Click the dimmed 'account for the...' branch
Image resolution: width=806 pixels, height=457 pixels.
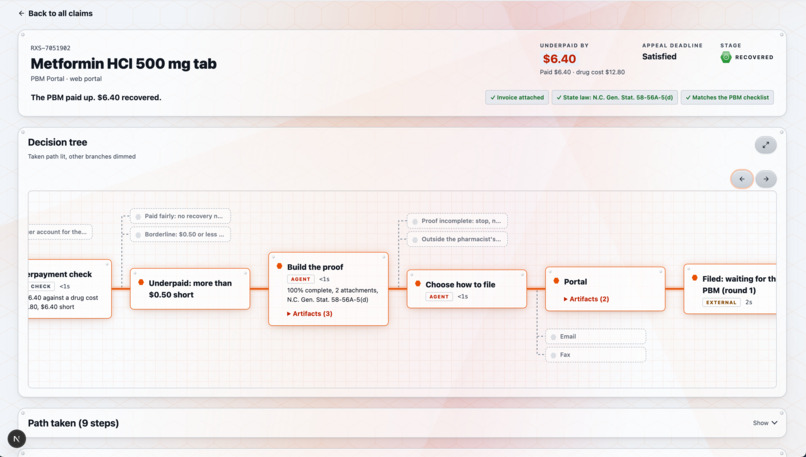coord(60,232)
